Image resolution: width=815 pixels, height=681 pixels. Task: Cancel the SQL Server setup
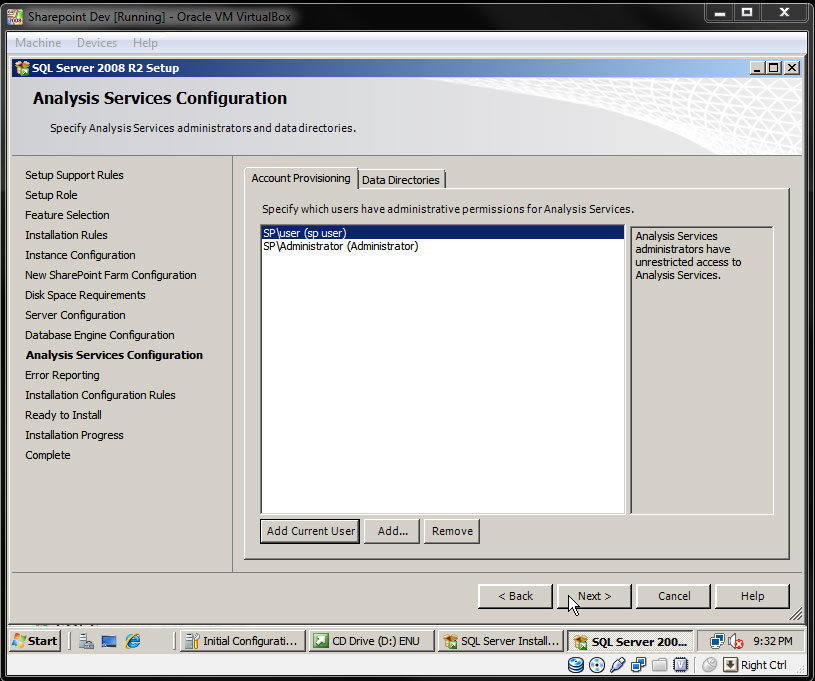[674, 596]
